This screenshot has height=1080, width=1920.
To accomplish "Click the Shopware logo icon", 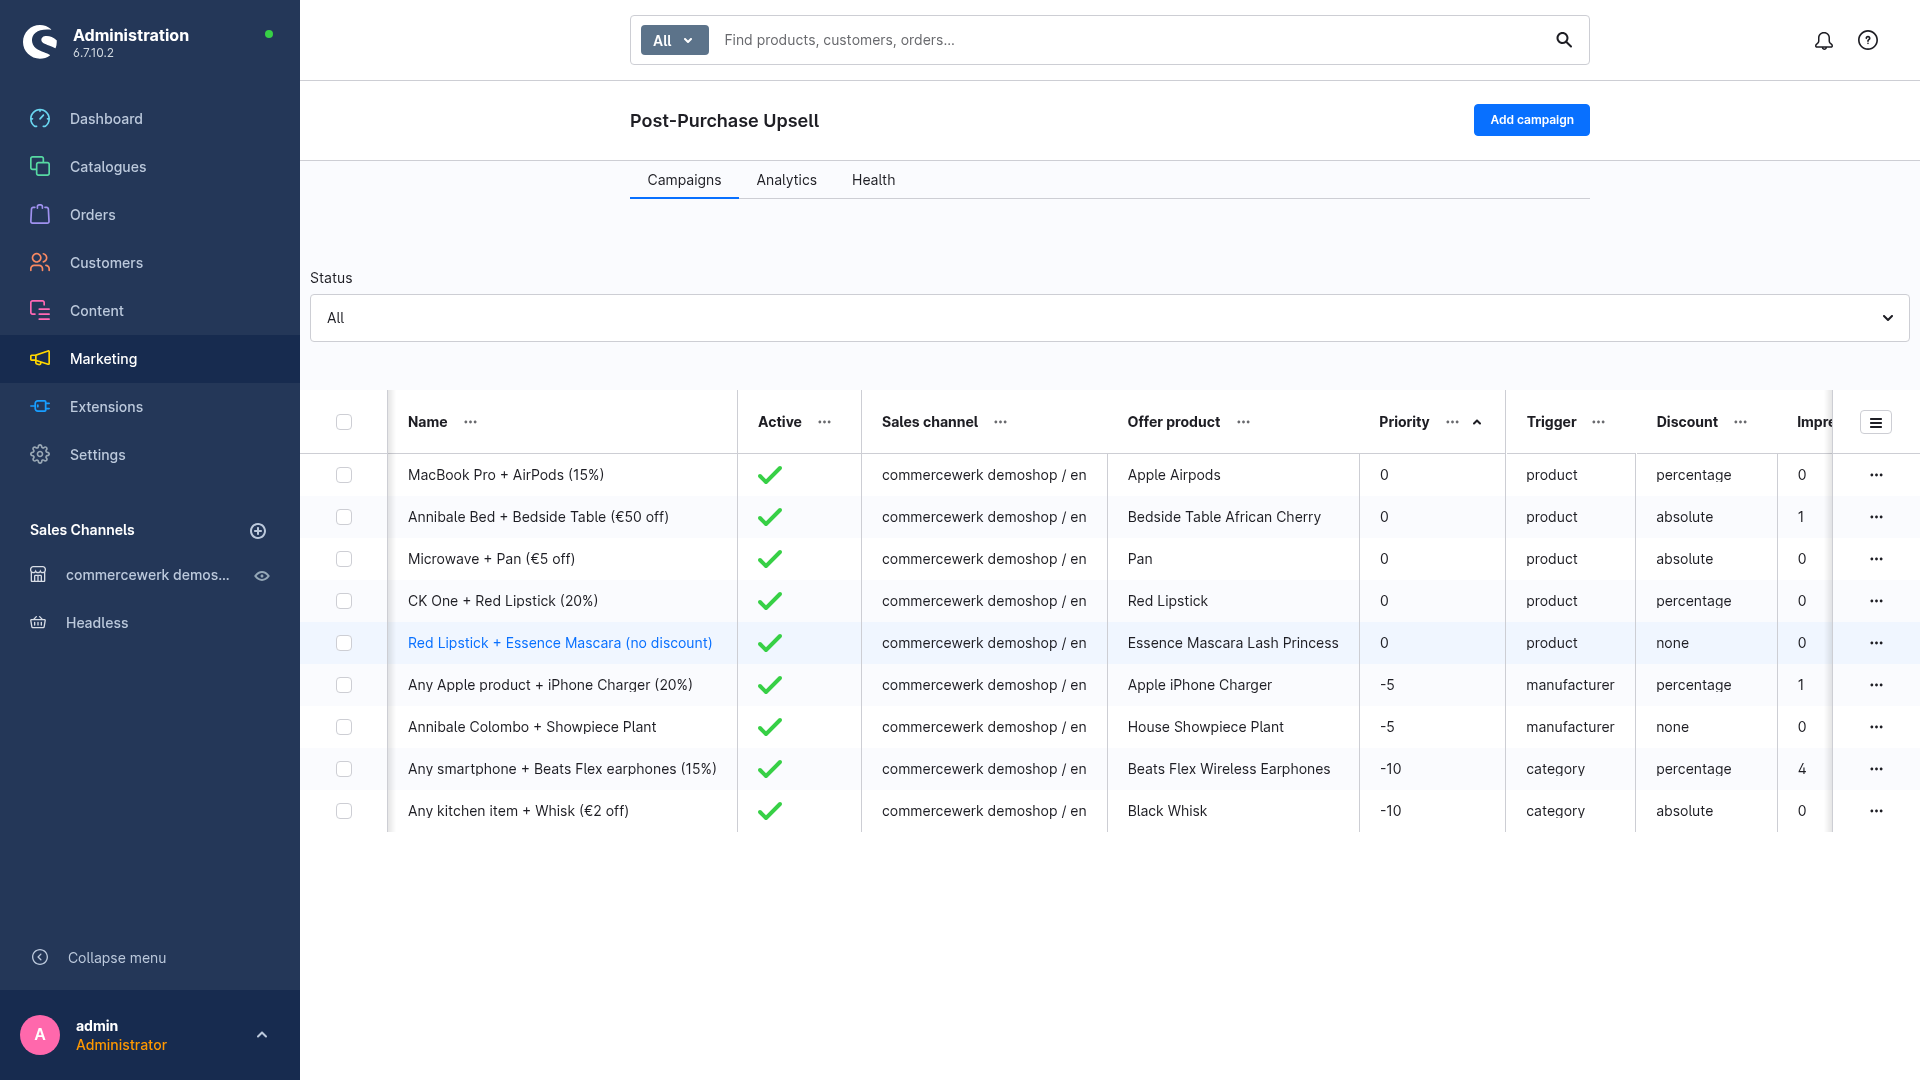I will [x=40, y=42].
